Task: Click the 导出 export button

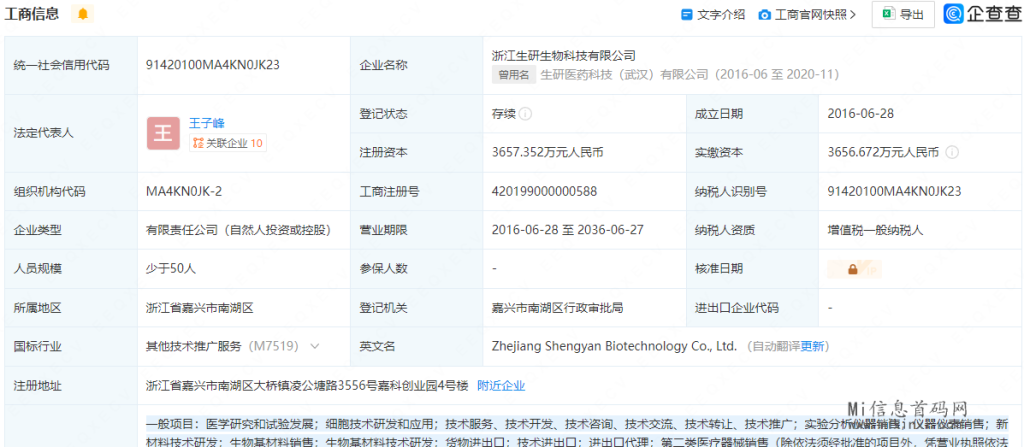Action: coord(903,14)
